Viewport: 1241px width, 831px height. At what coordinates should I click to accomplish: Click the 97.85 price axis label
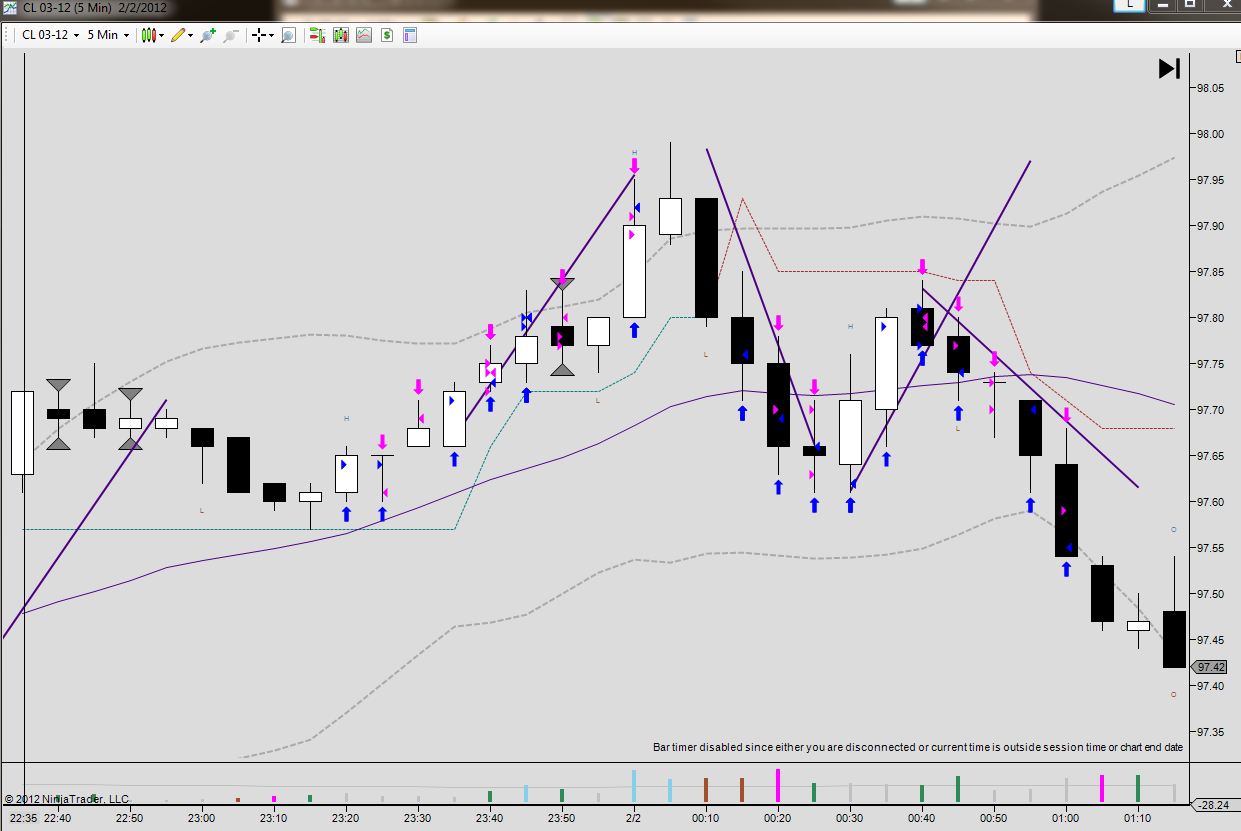[x=1210, y=272]
